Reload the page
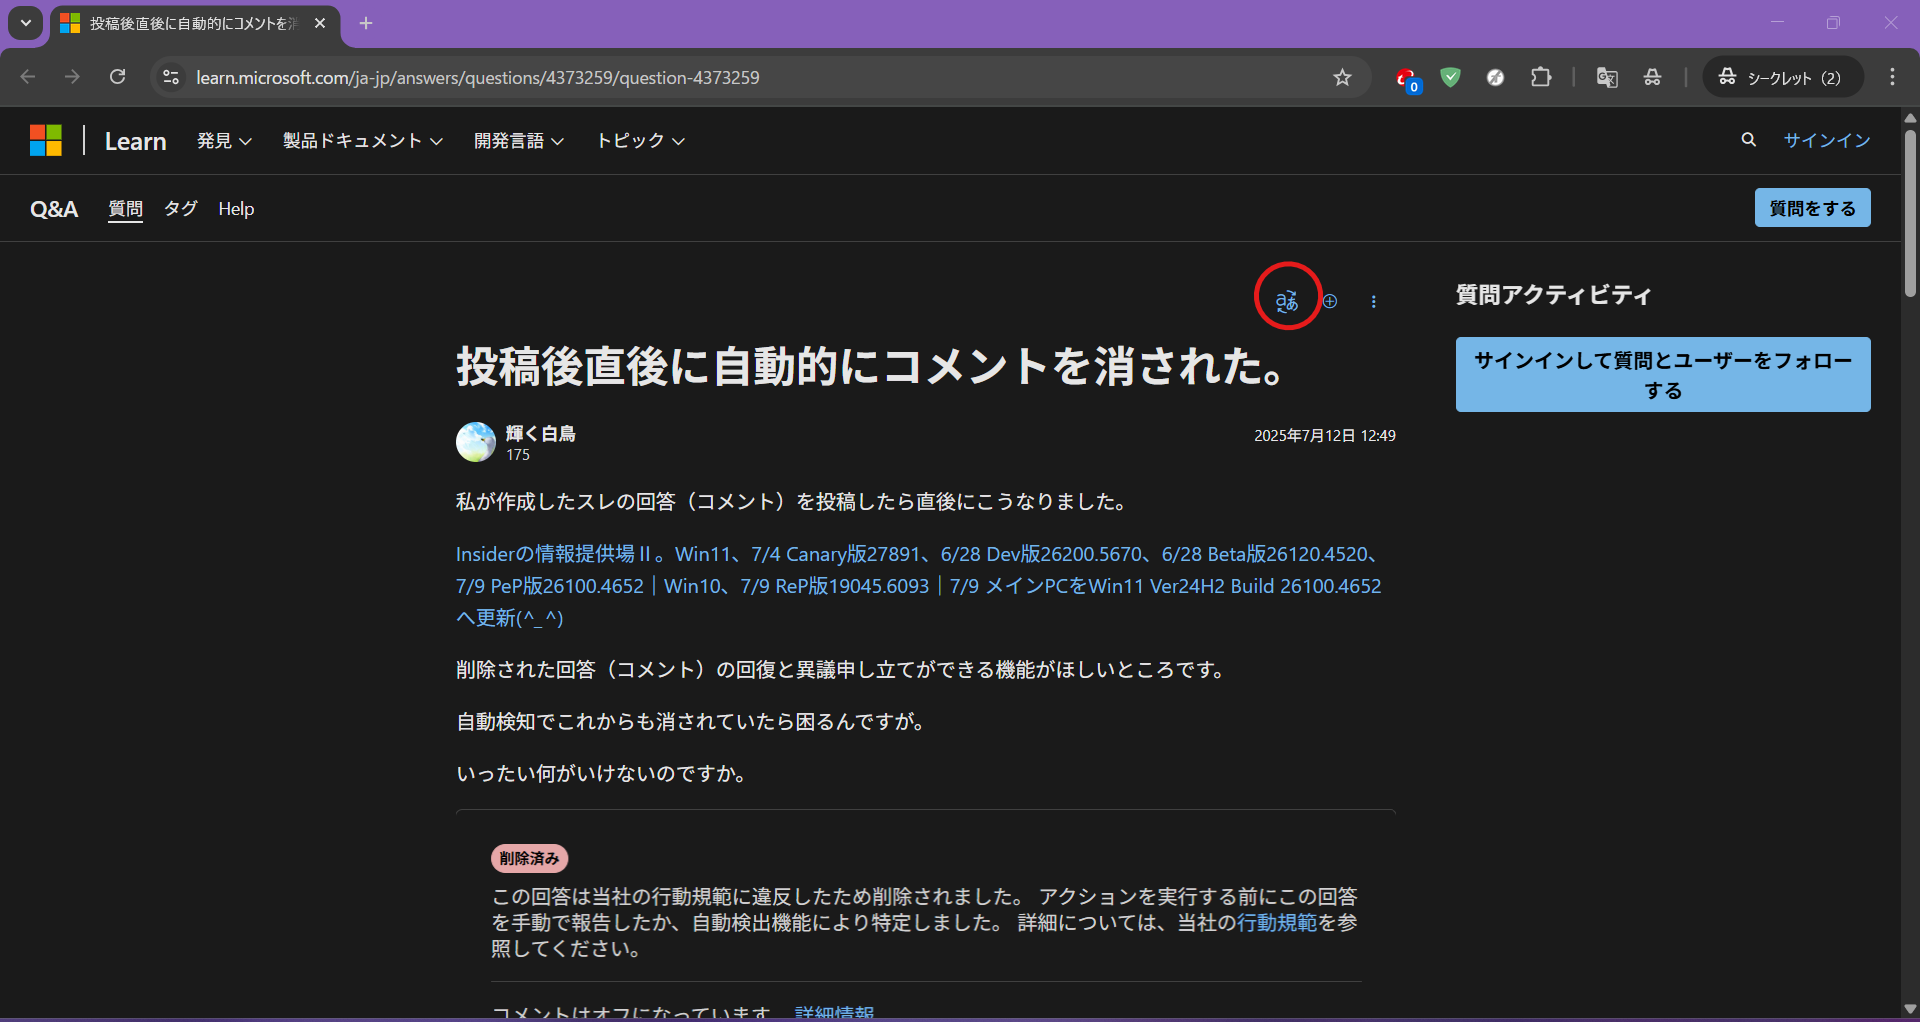The image size is (1920, 1022). pyautogui.click(x=117, y=77)
